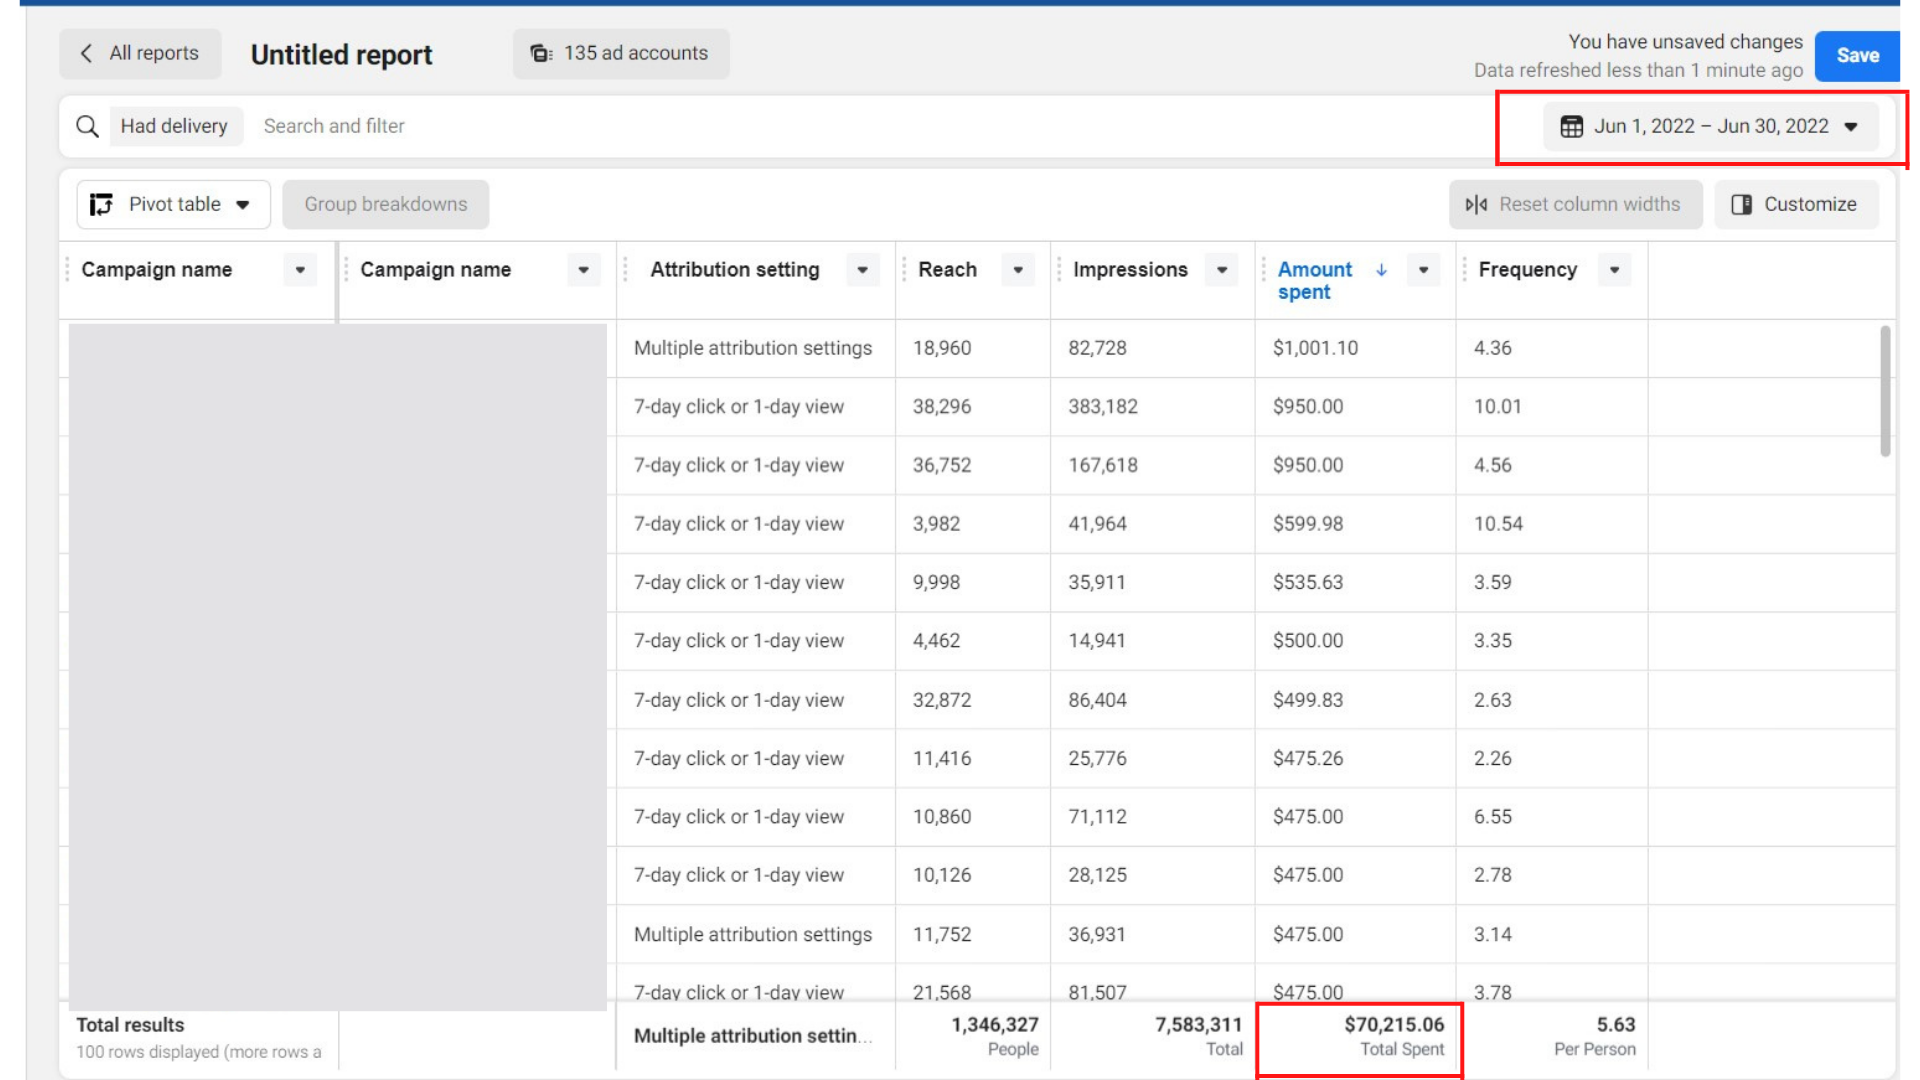Viewport: 1920px width, 1080px height.
Task: Click Group breakdowns button
Action: coord(386,204)
